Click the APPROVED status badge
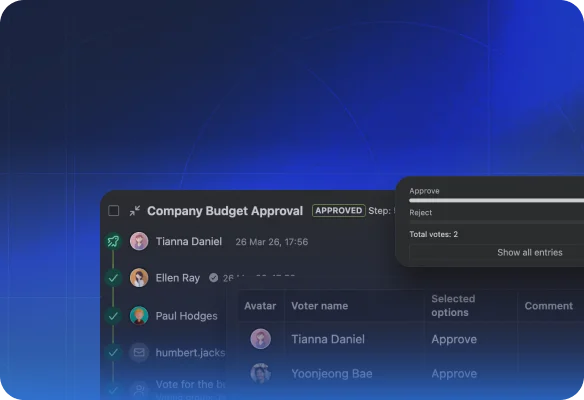 point(339,211)
